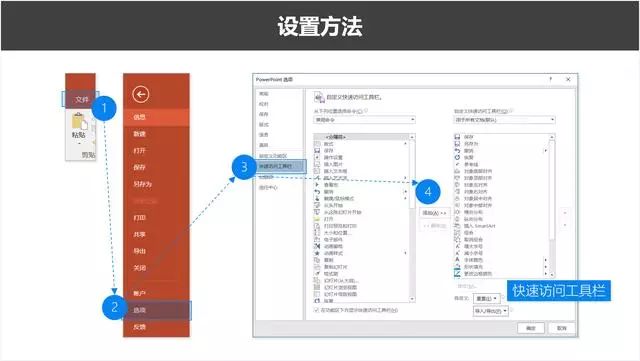Select 复制 icon in command list
The image size is (640, 361).
coord(317,260)
